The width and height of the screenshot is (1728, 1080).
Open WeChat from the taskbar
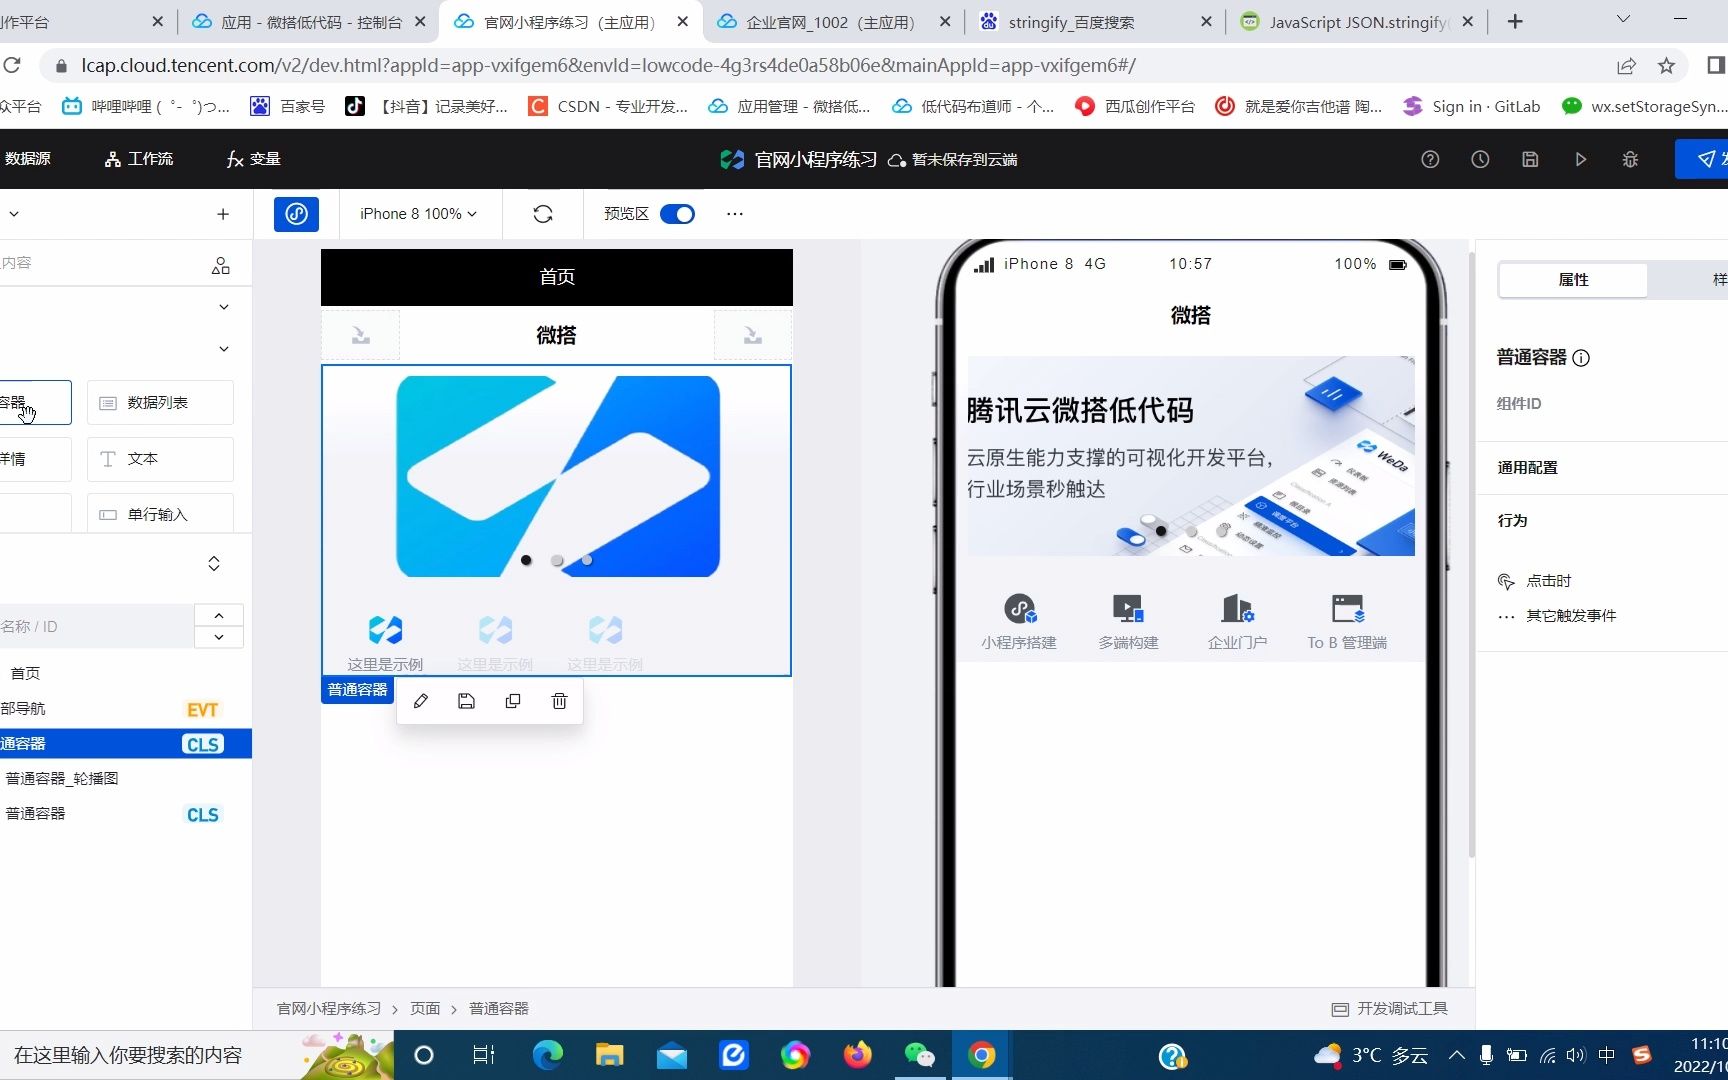[x=919, y=1055]
